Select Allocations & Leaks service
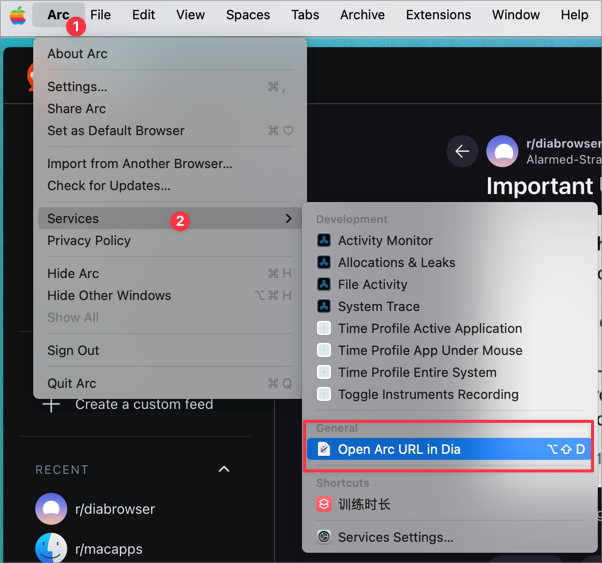The image size is (602, 563). click(x=449, y=262)
